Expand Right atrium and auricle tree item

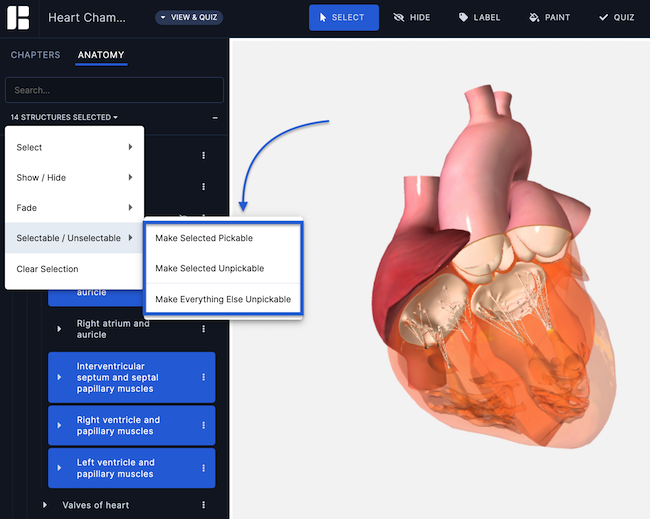point(59,329)
